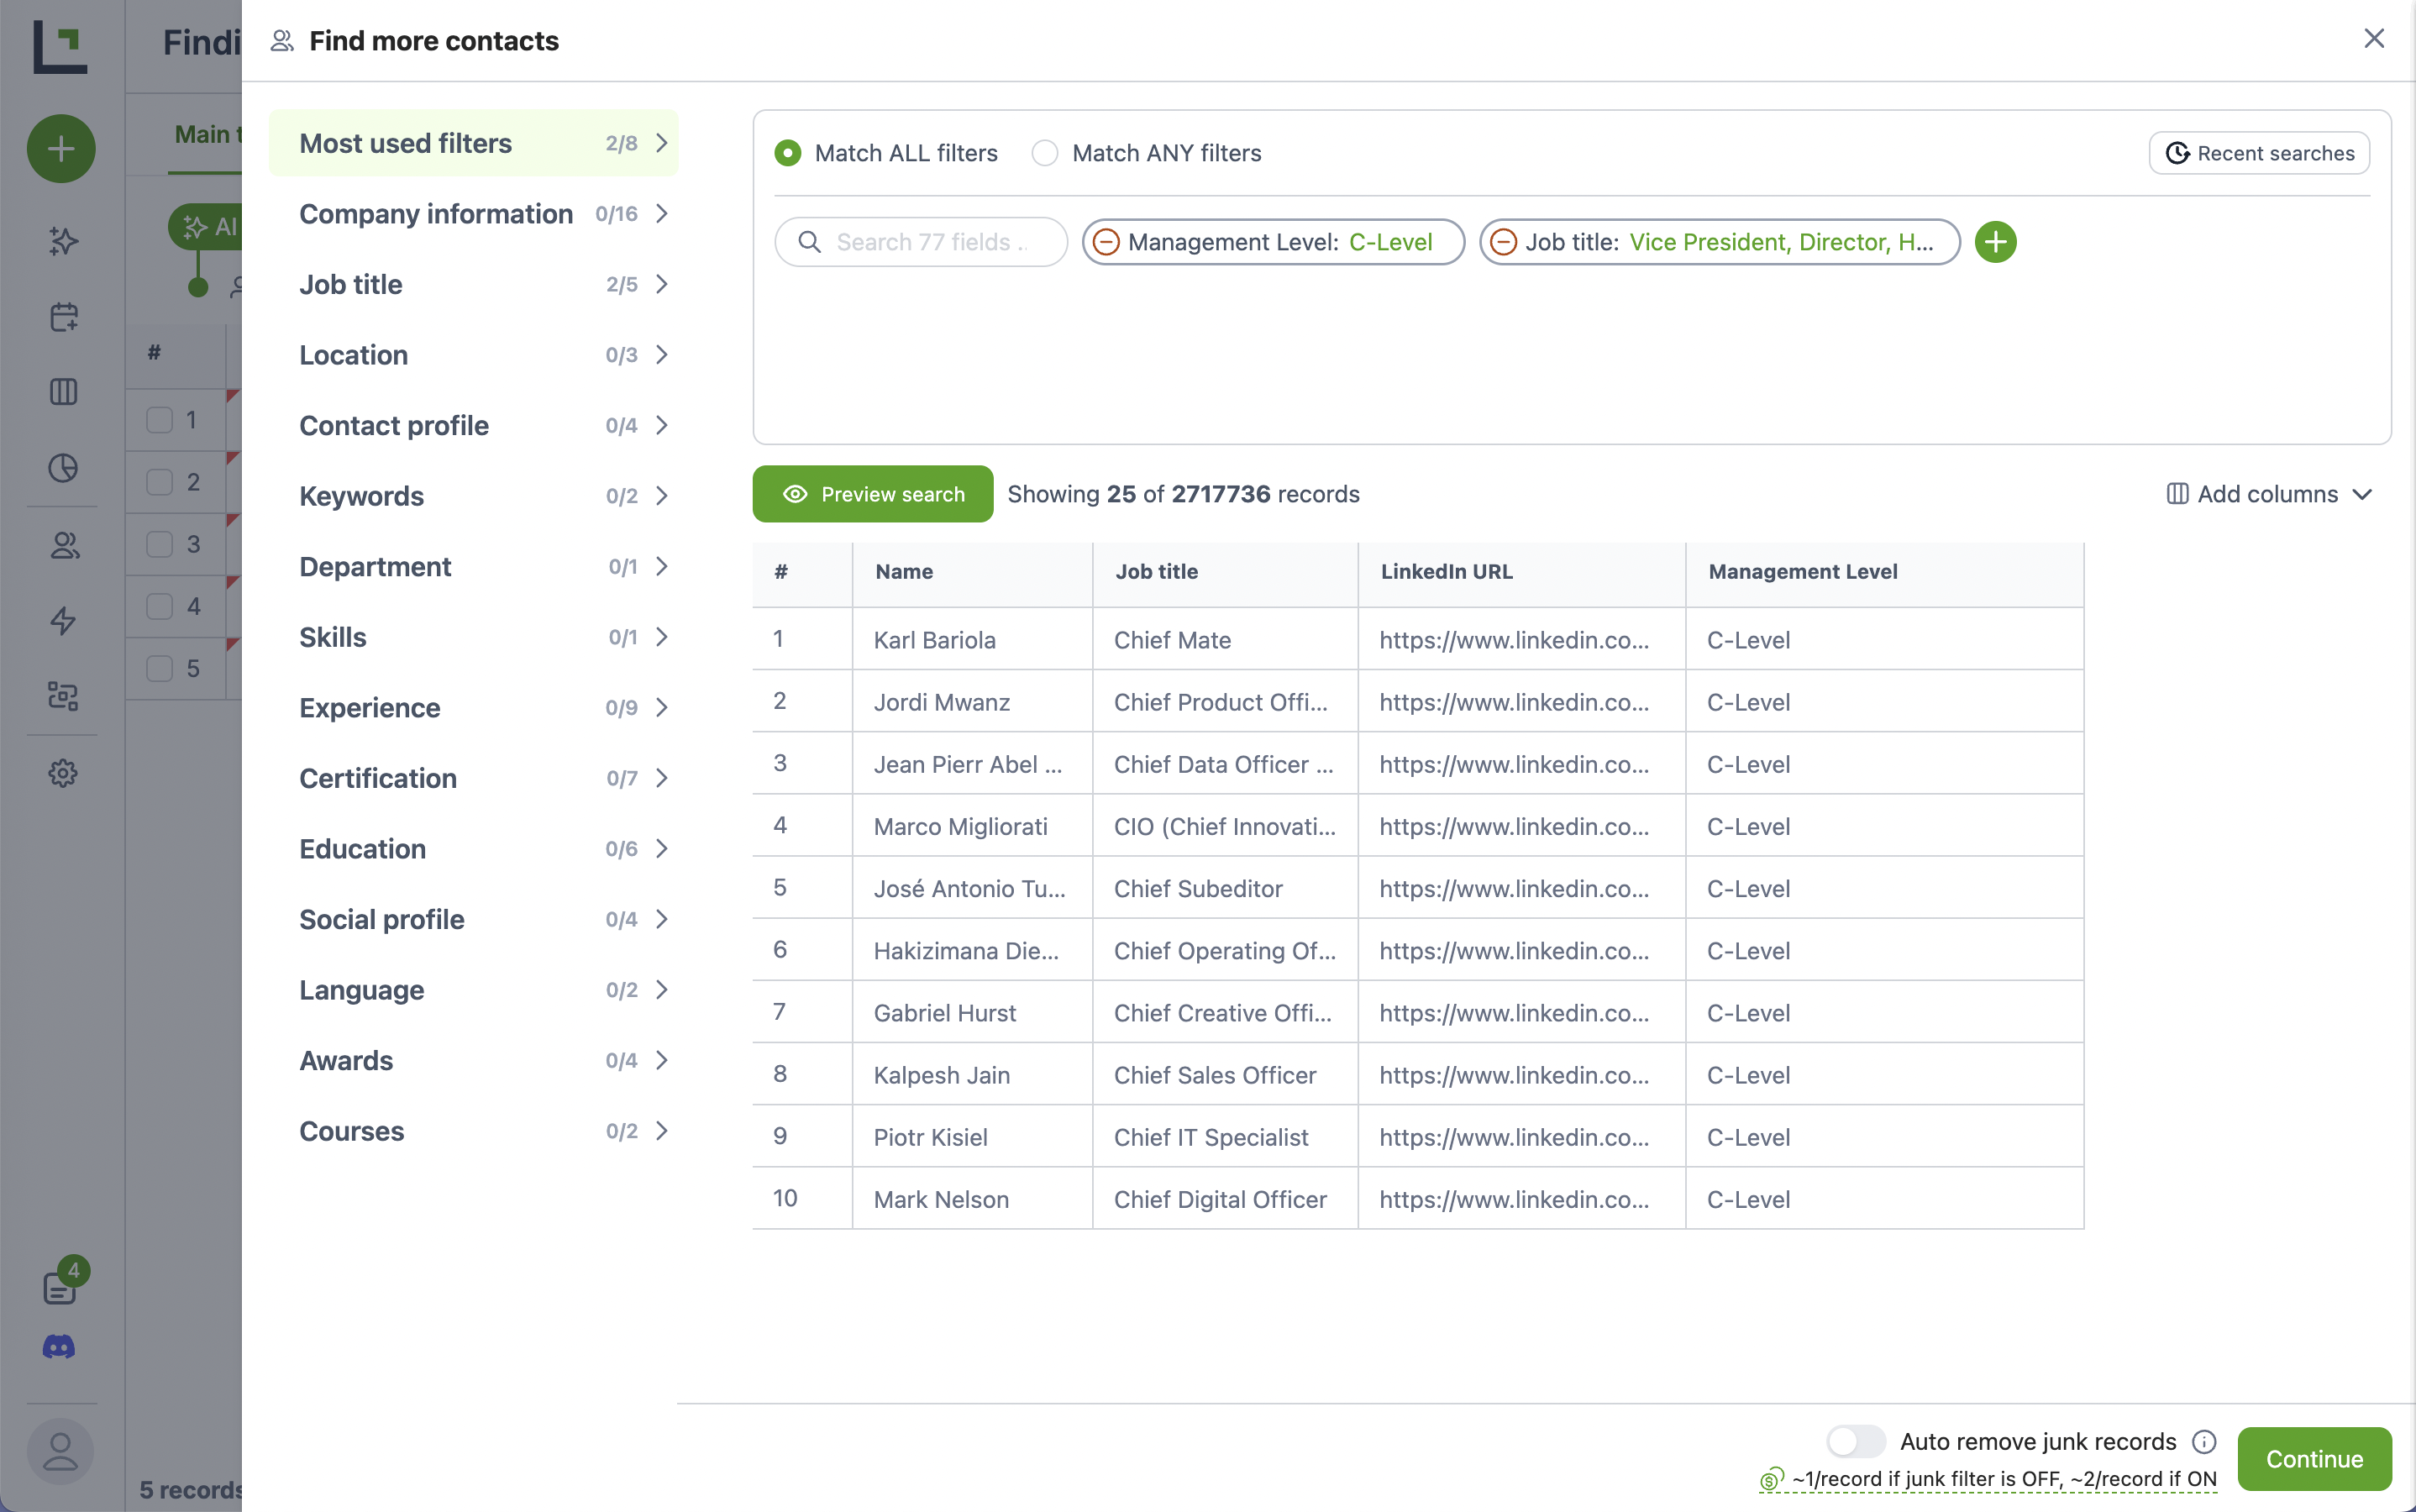Click the credits coin icon near cost note

coord(1771,1478)
